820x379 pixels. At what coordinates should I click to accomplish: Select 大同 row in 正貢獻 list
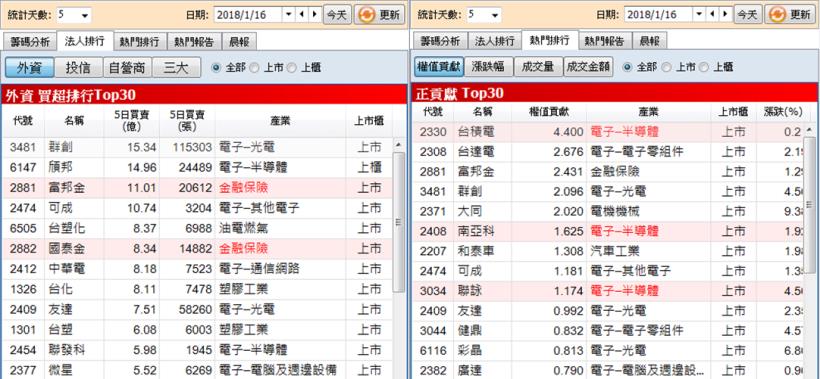(609, 211)
